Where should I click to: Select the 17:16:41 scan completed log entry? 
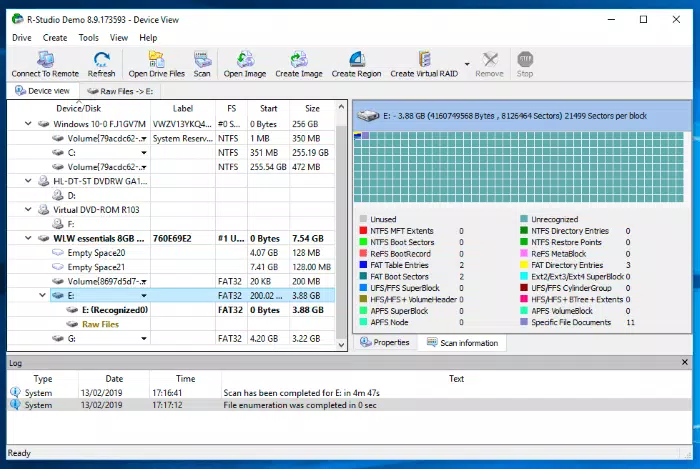pos(350,393)
